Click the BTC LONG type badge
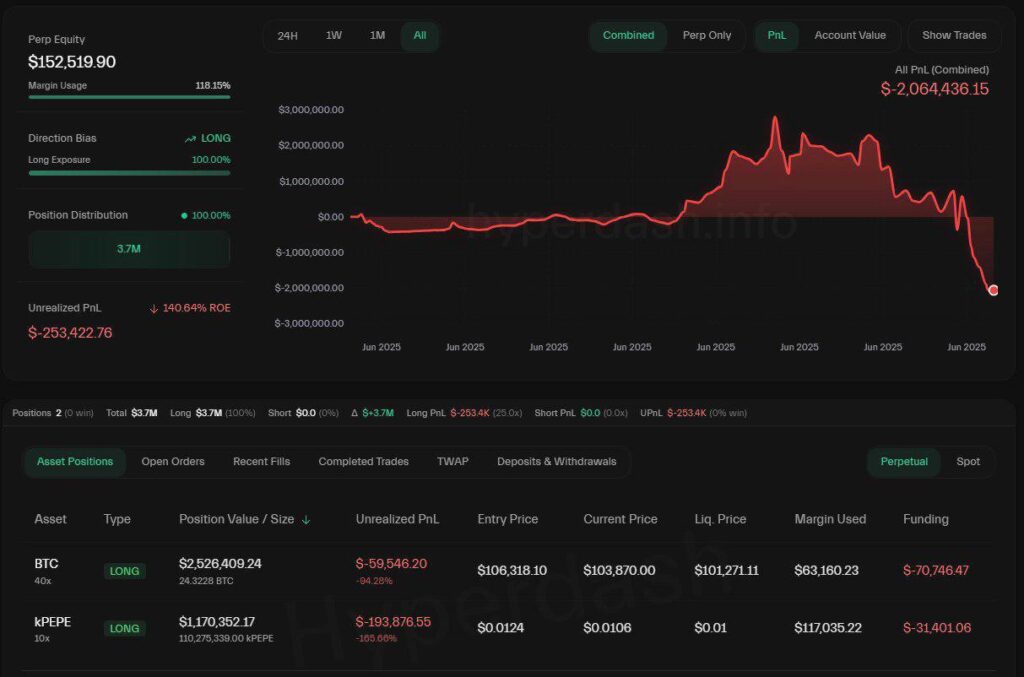 125,571
